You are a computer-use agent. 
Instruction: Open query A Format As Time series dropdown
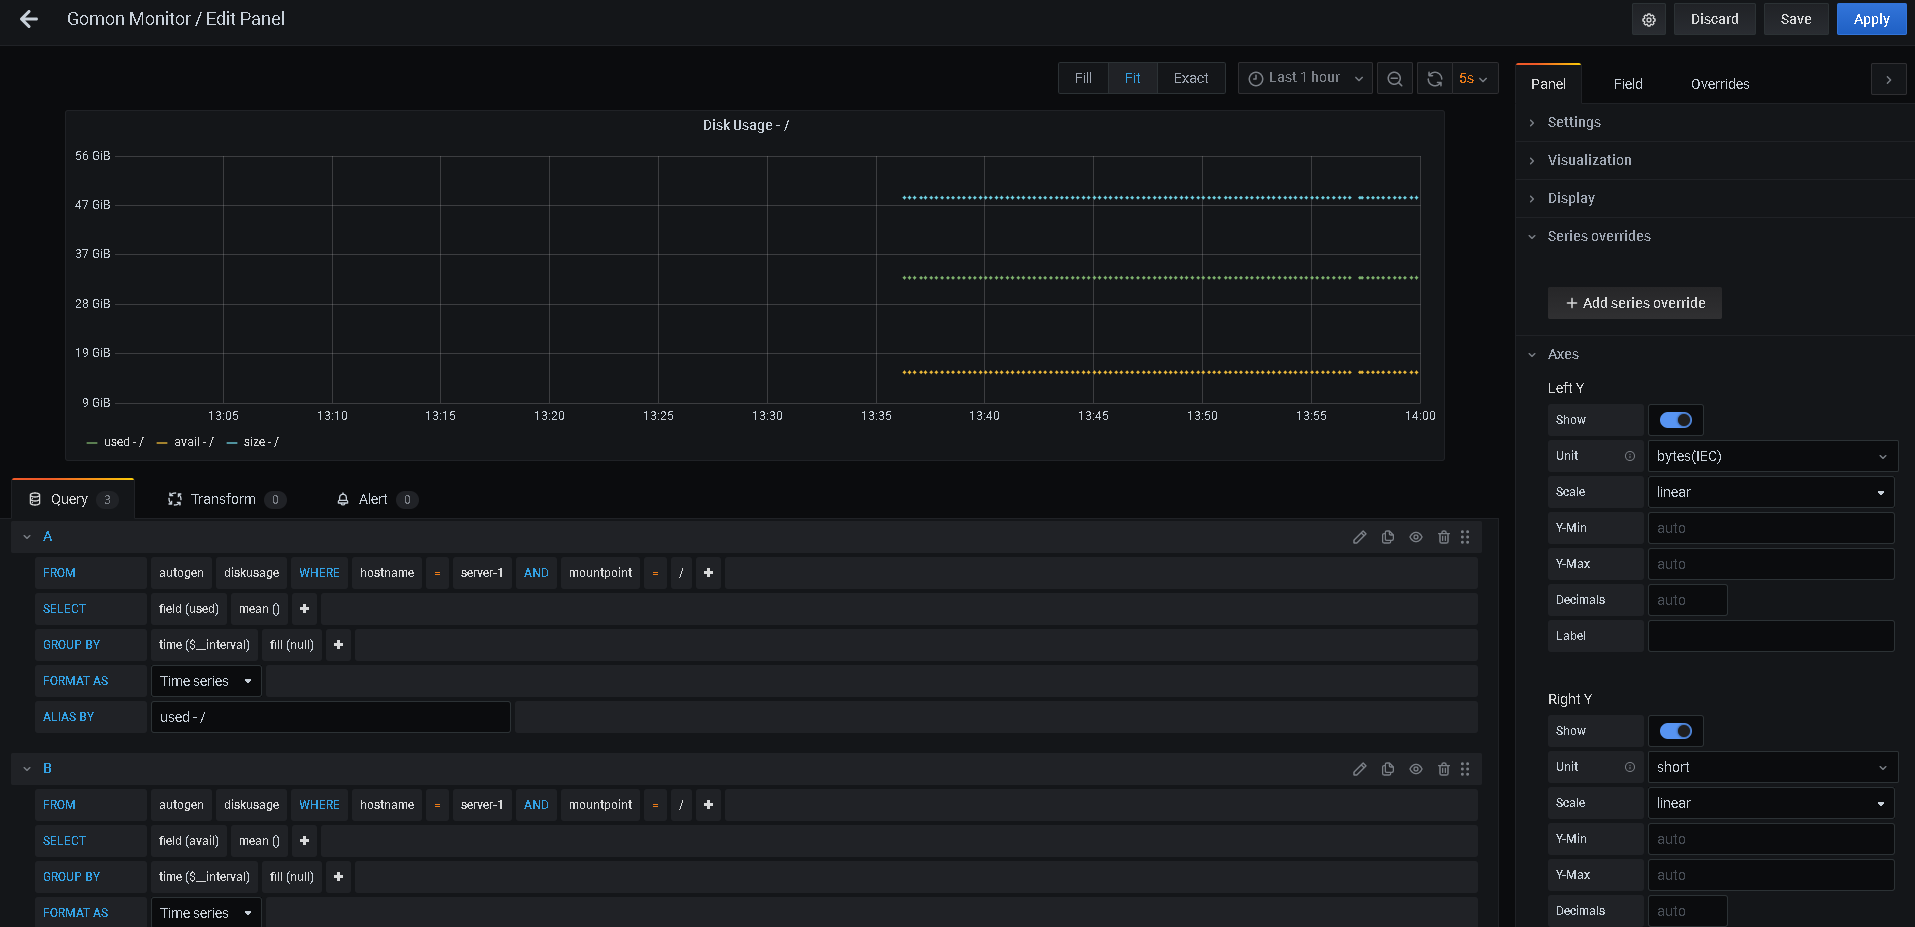(x=206, y=681)
